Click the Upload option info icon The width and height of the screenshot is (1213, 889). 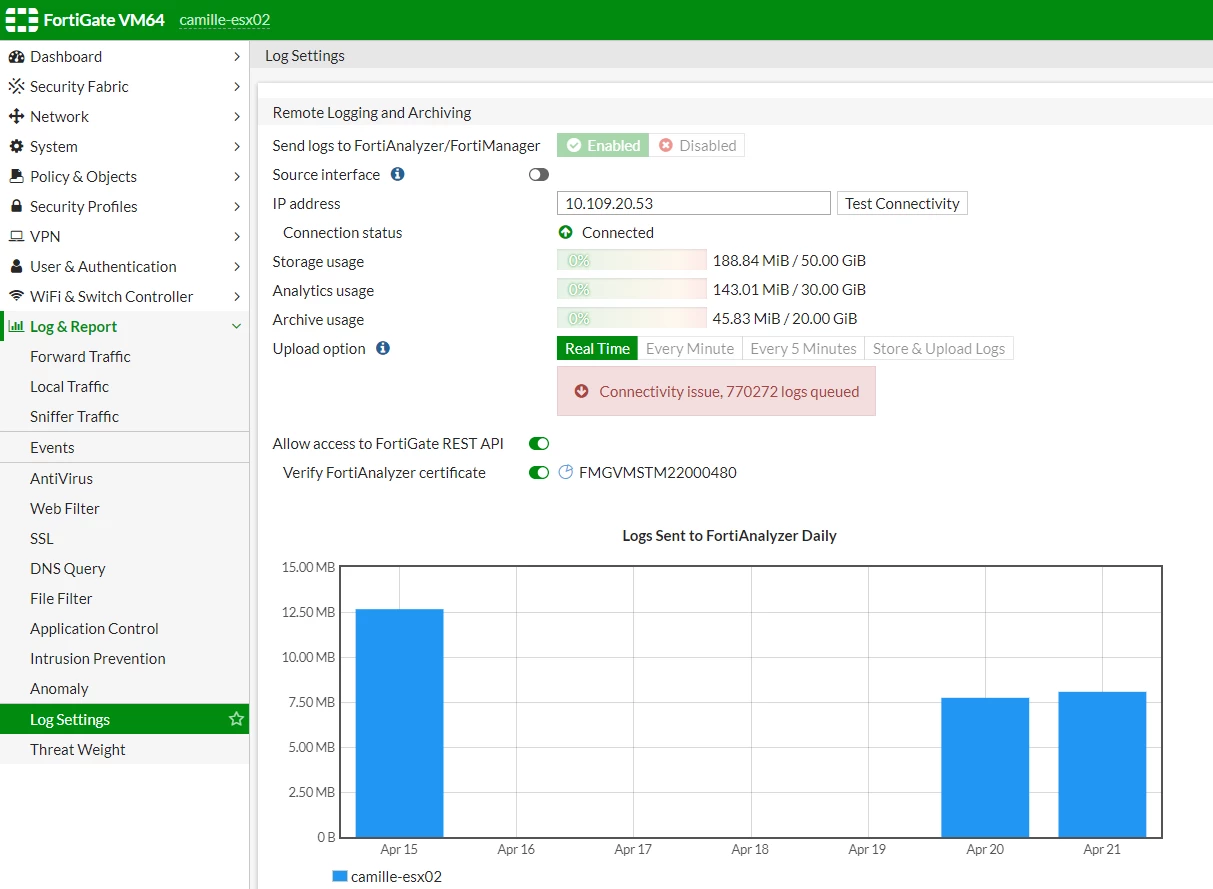coord(382,348)
